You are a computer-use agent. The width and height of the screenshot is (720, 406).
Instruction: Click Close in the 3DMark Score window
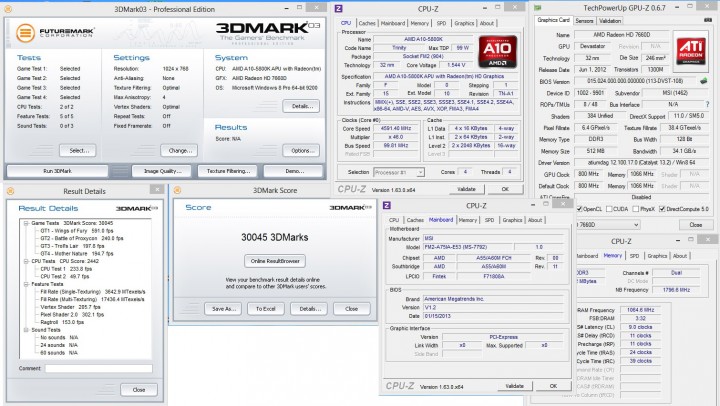click(x=352, y=309)
